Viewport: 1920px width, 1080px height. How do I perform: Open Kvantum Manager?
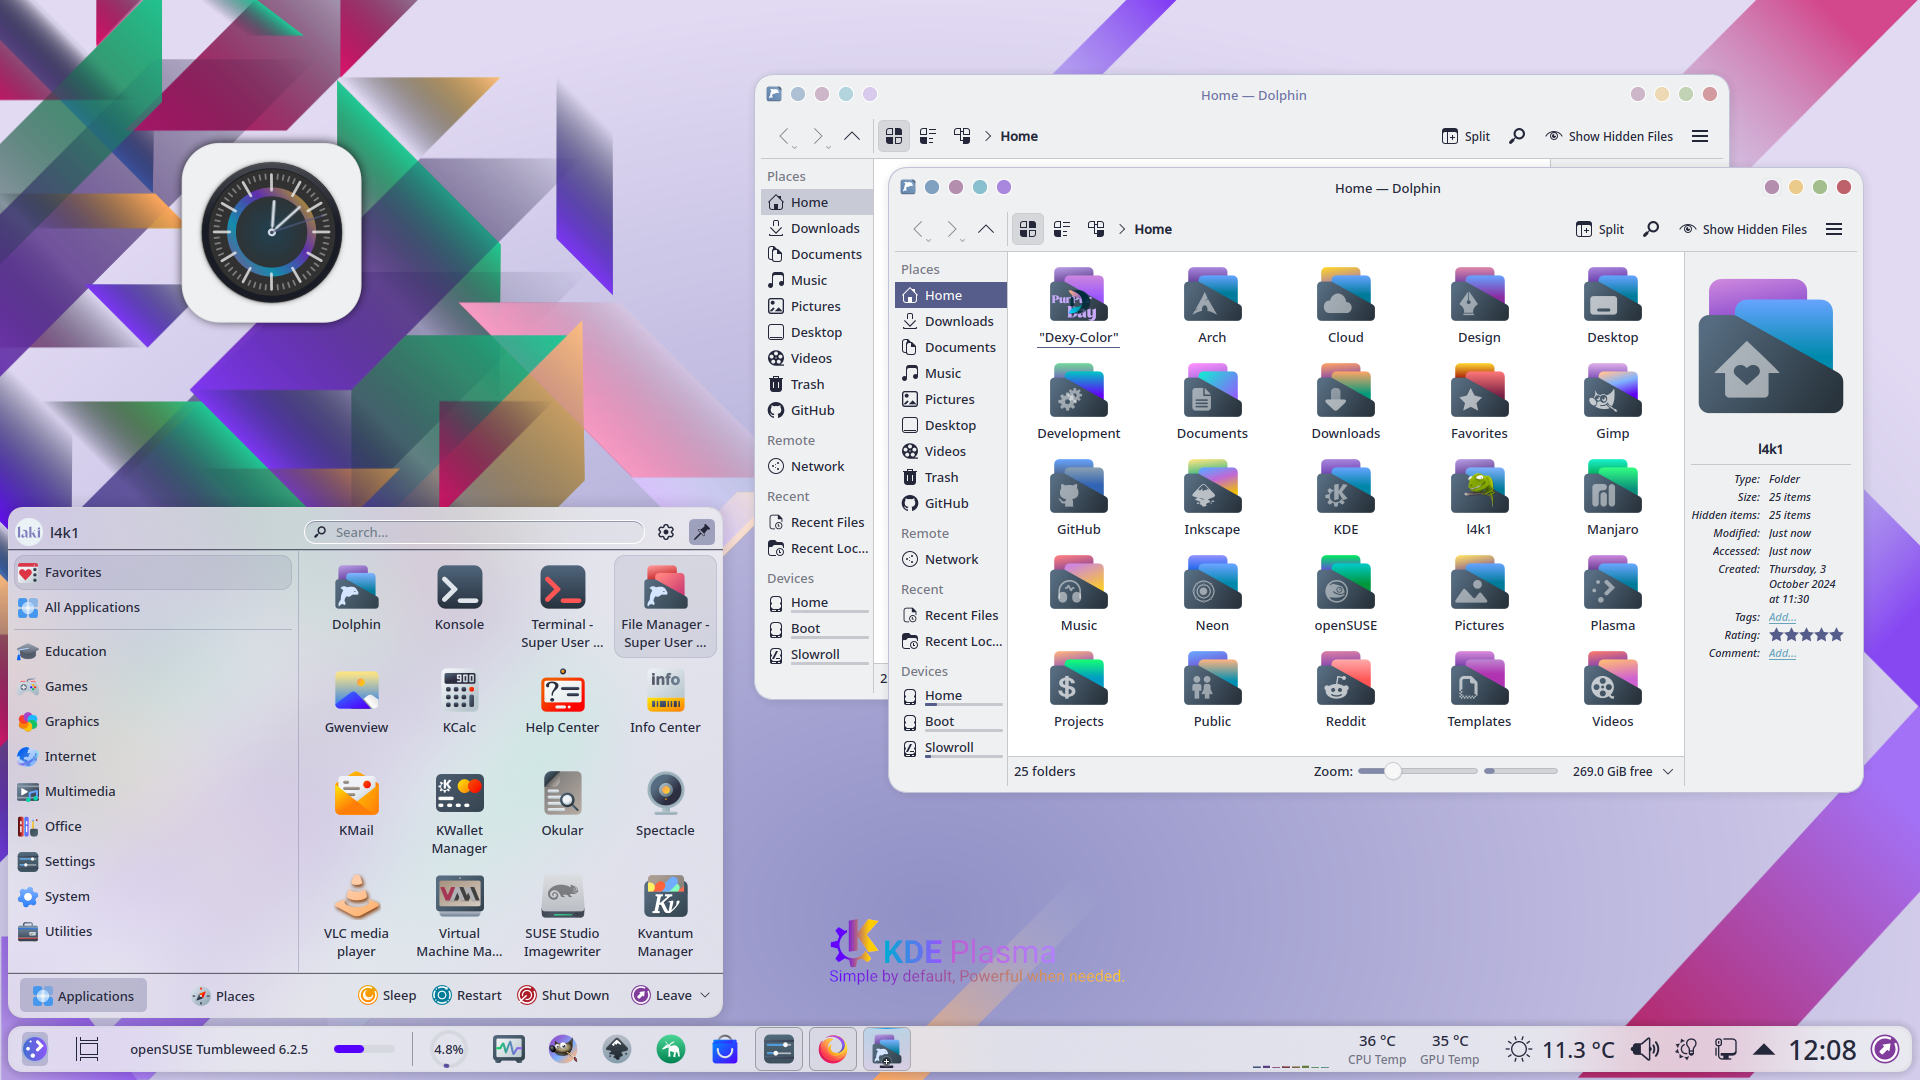(665, 915)
